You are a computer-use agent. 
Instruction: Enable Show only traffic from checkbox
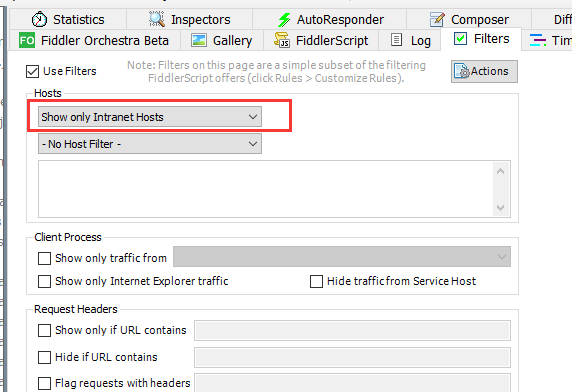(x=45, y=258)
